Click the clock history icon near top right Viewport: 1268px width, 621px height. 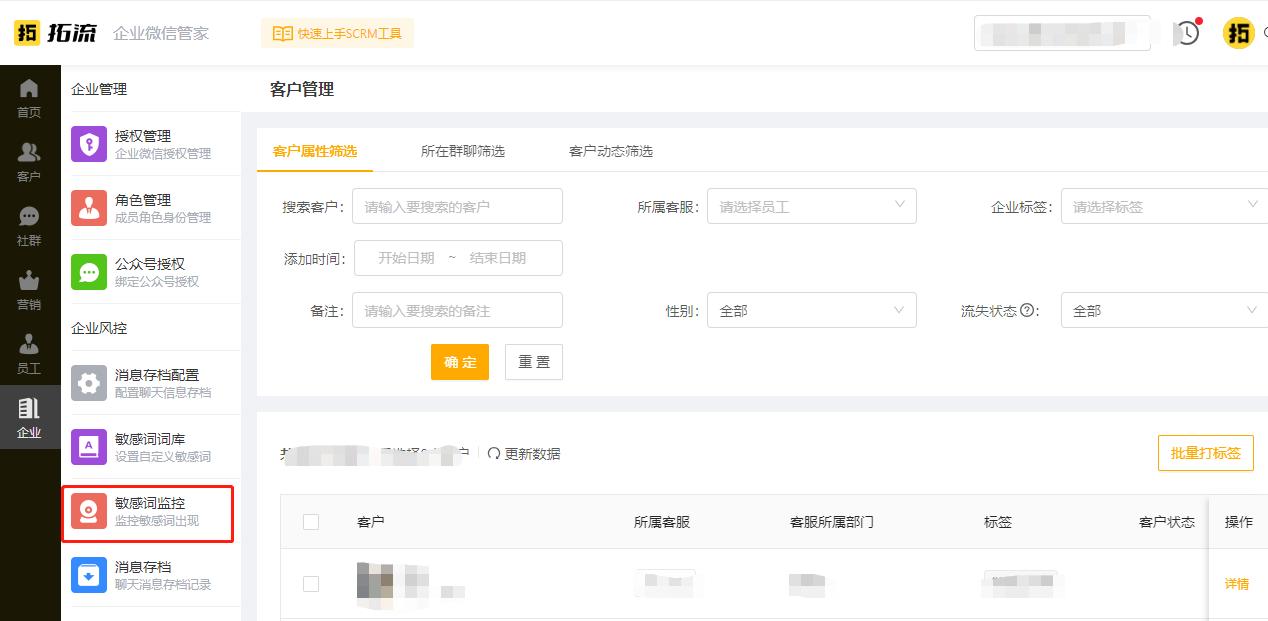point(1186,33)
